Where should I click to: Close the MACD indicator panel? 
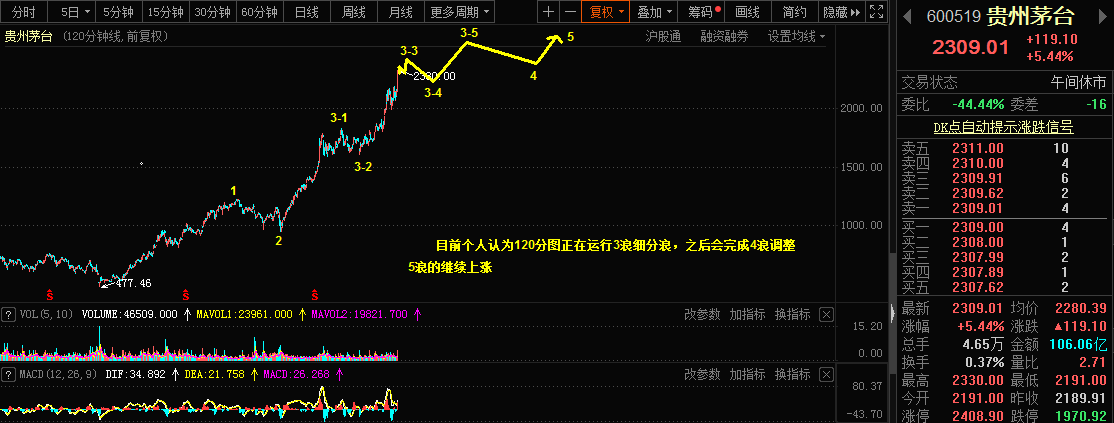pyautogui.click(x=826, y=374)
